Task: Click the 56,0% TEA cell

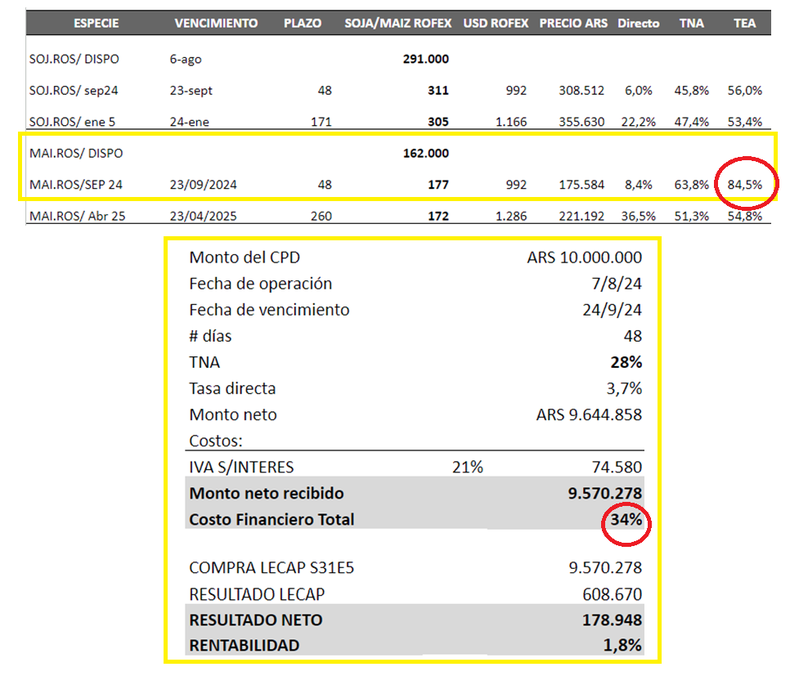Action: point(745,91)
